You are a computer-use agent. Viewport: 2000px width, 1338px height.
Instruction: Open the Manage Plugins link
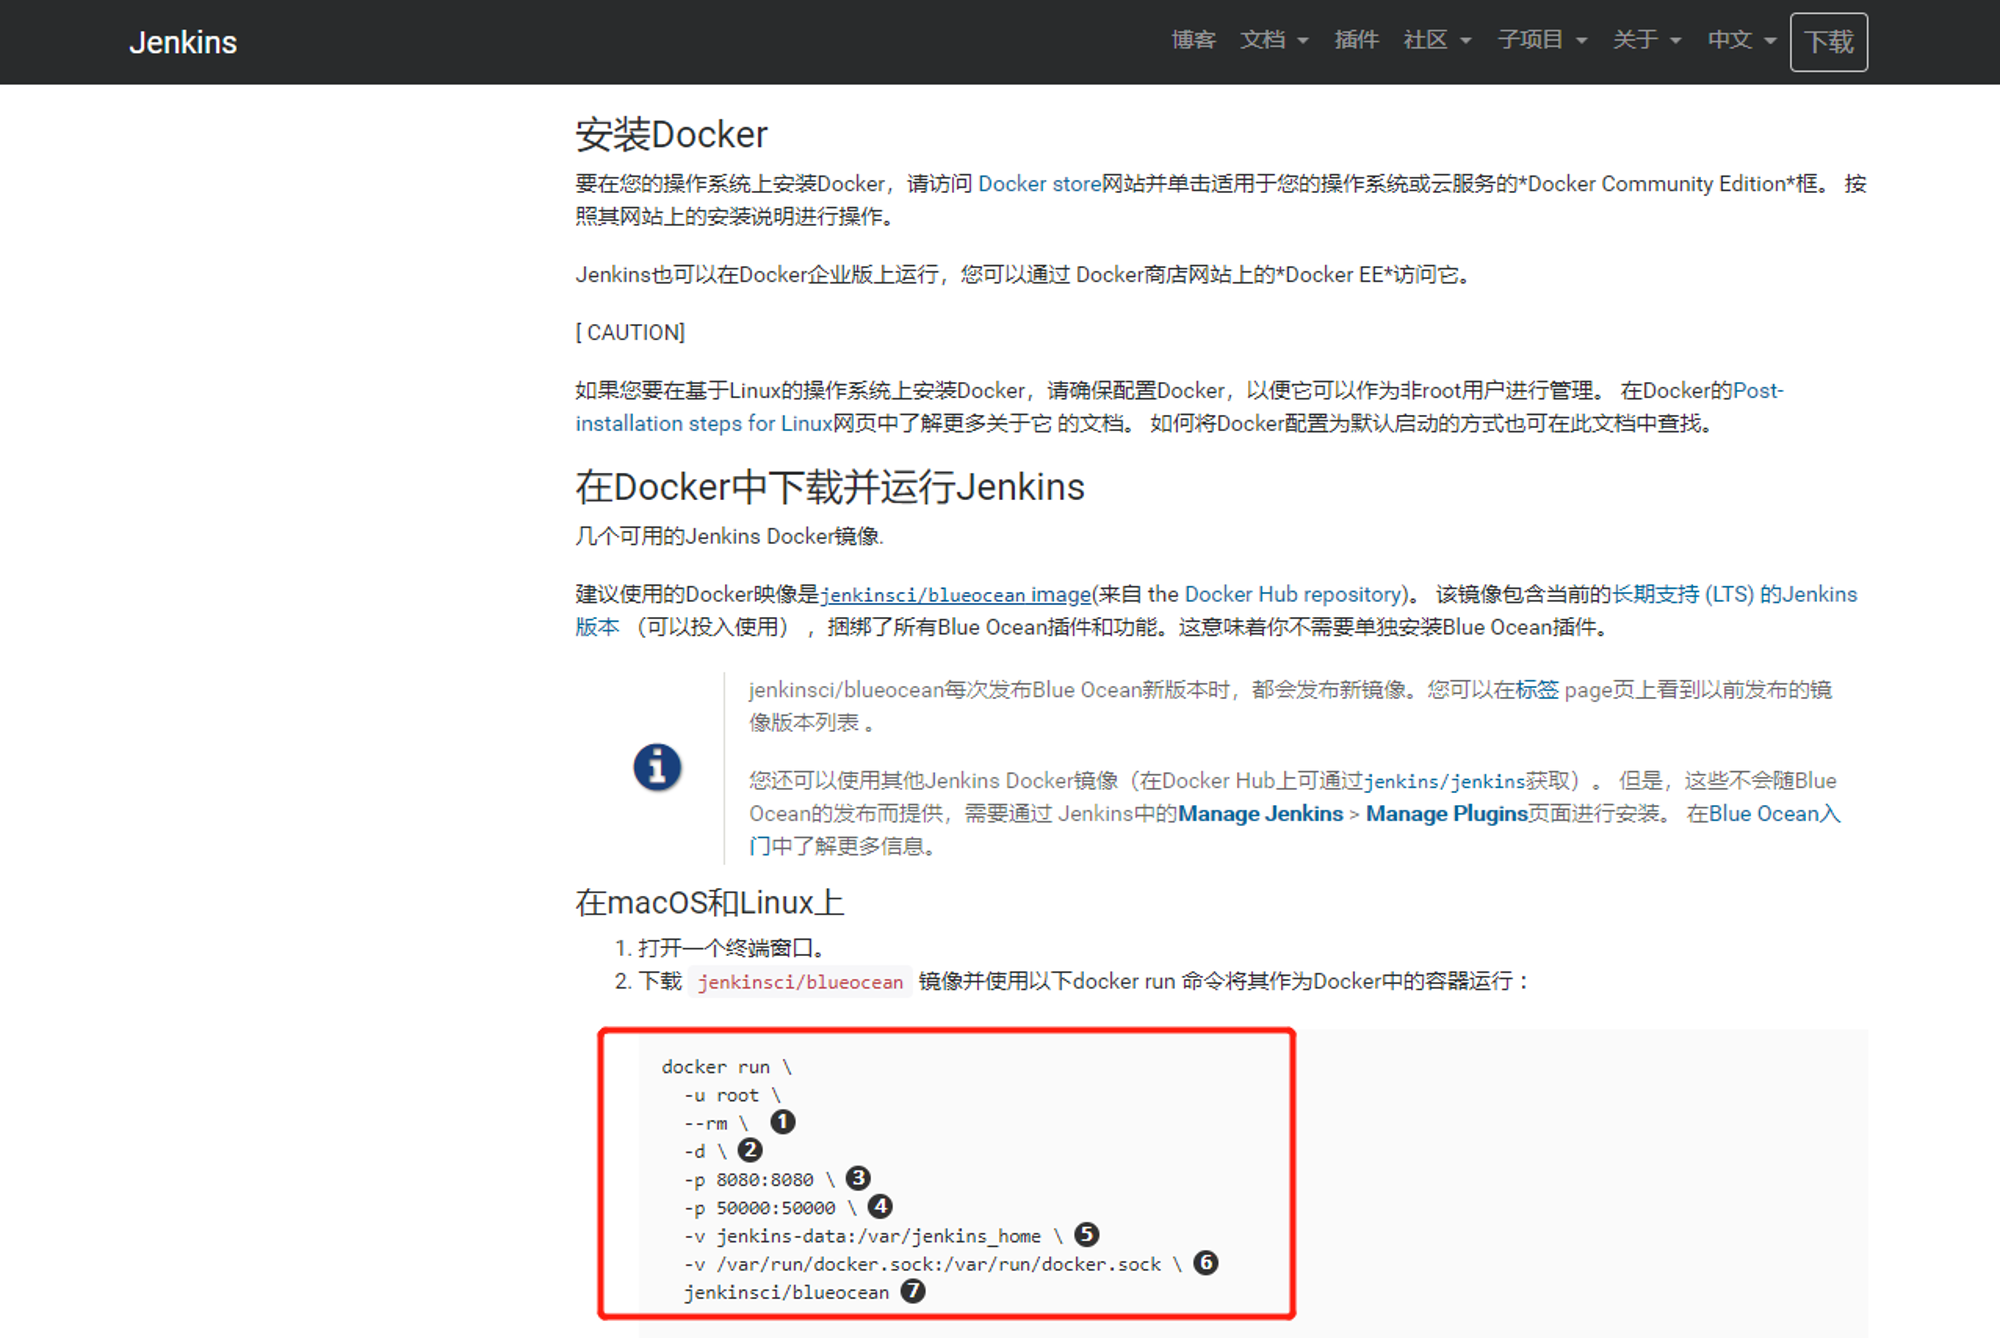[x=1447, y=814]
